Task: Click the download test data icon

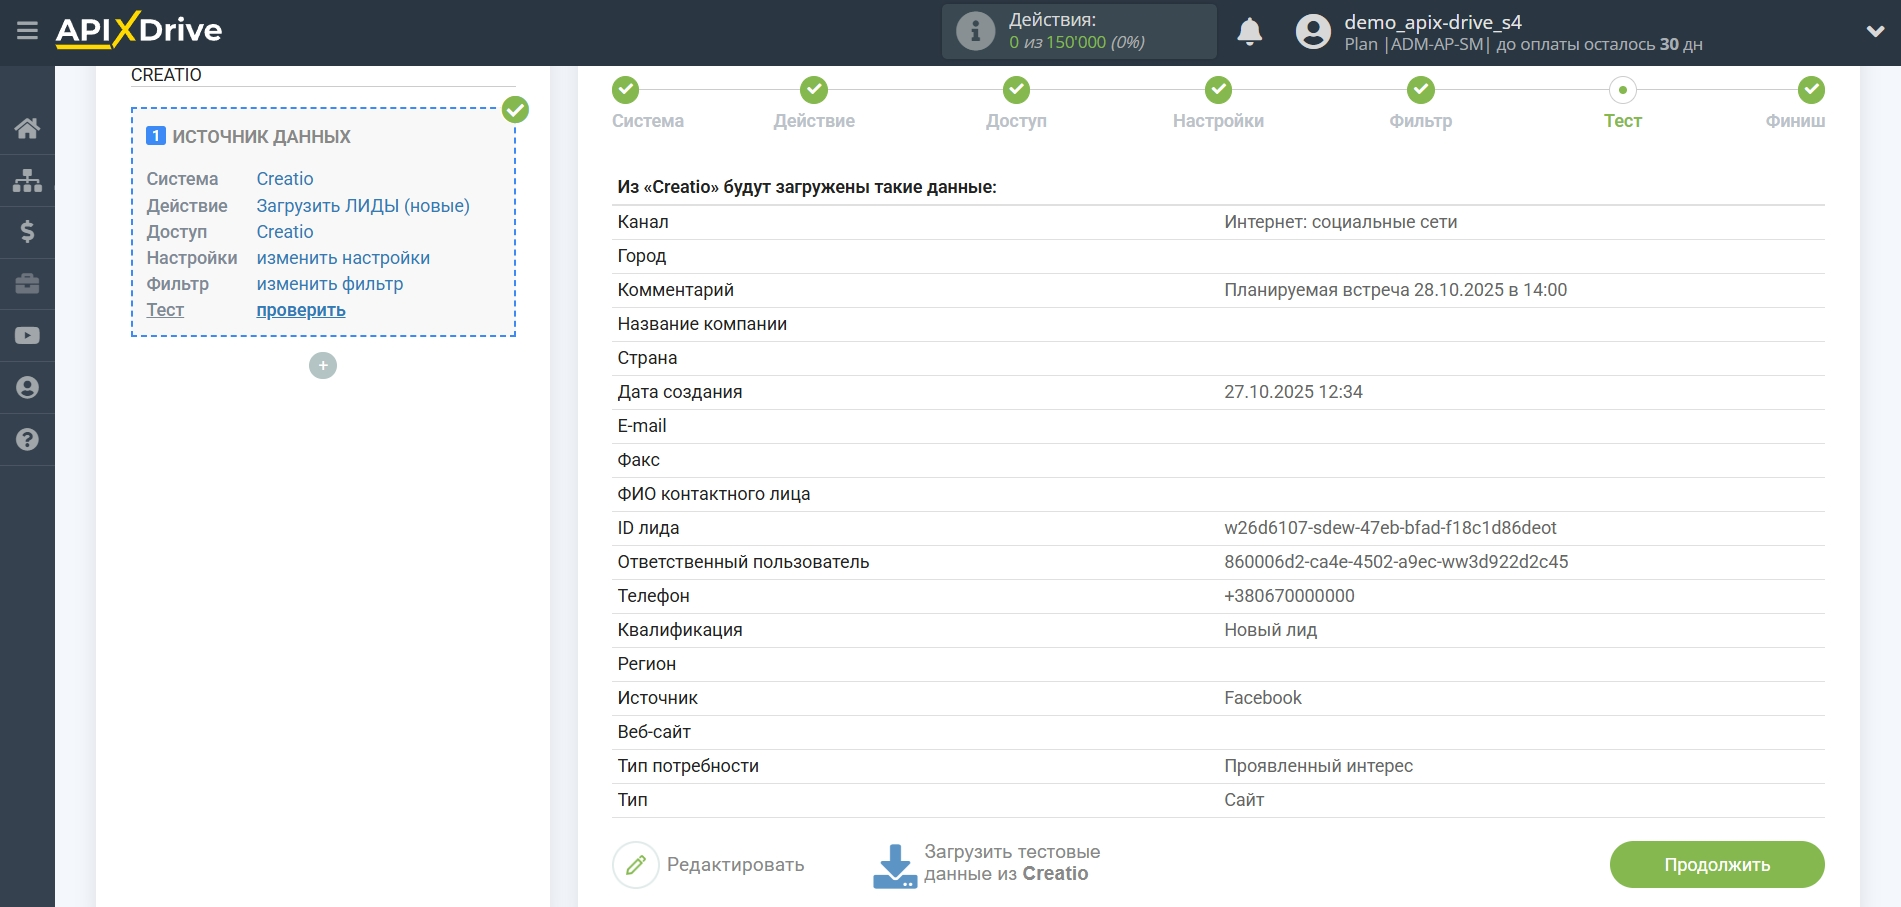Action: click(x=895, y=866)
